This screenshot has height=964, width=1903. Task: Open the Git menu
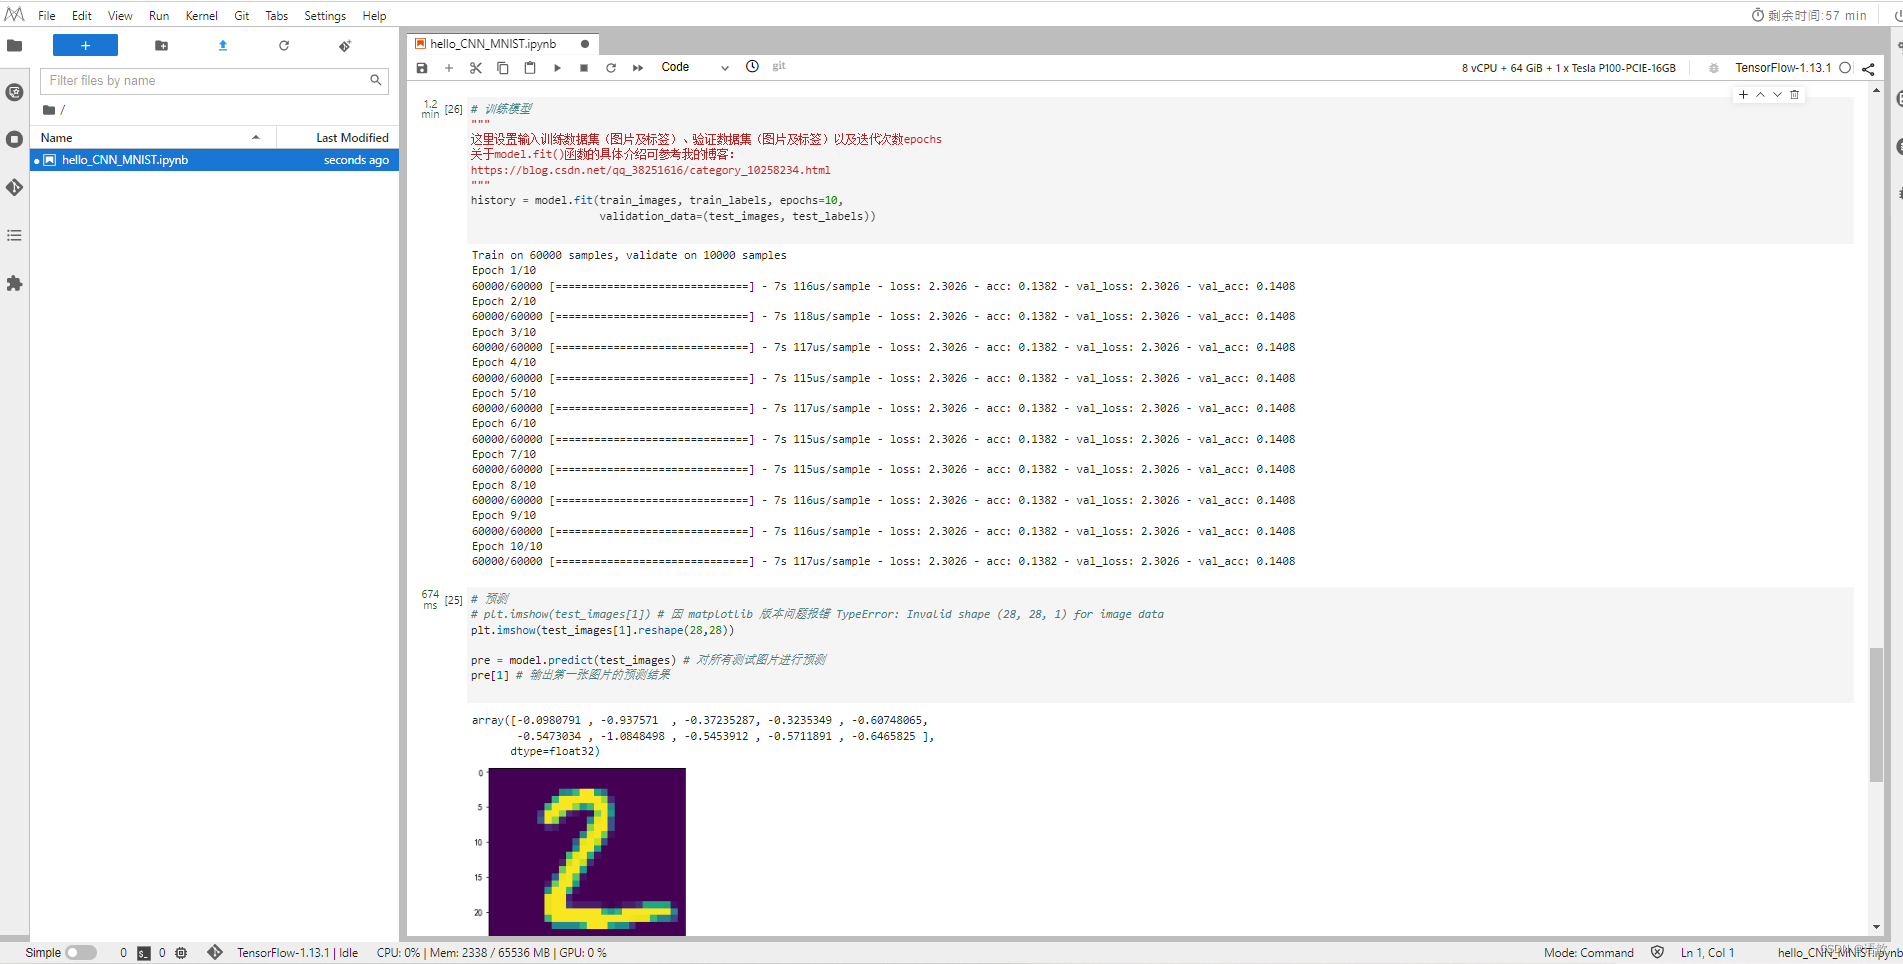pyautogui.click(x=242, y=16)
